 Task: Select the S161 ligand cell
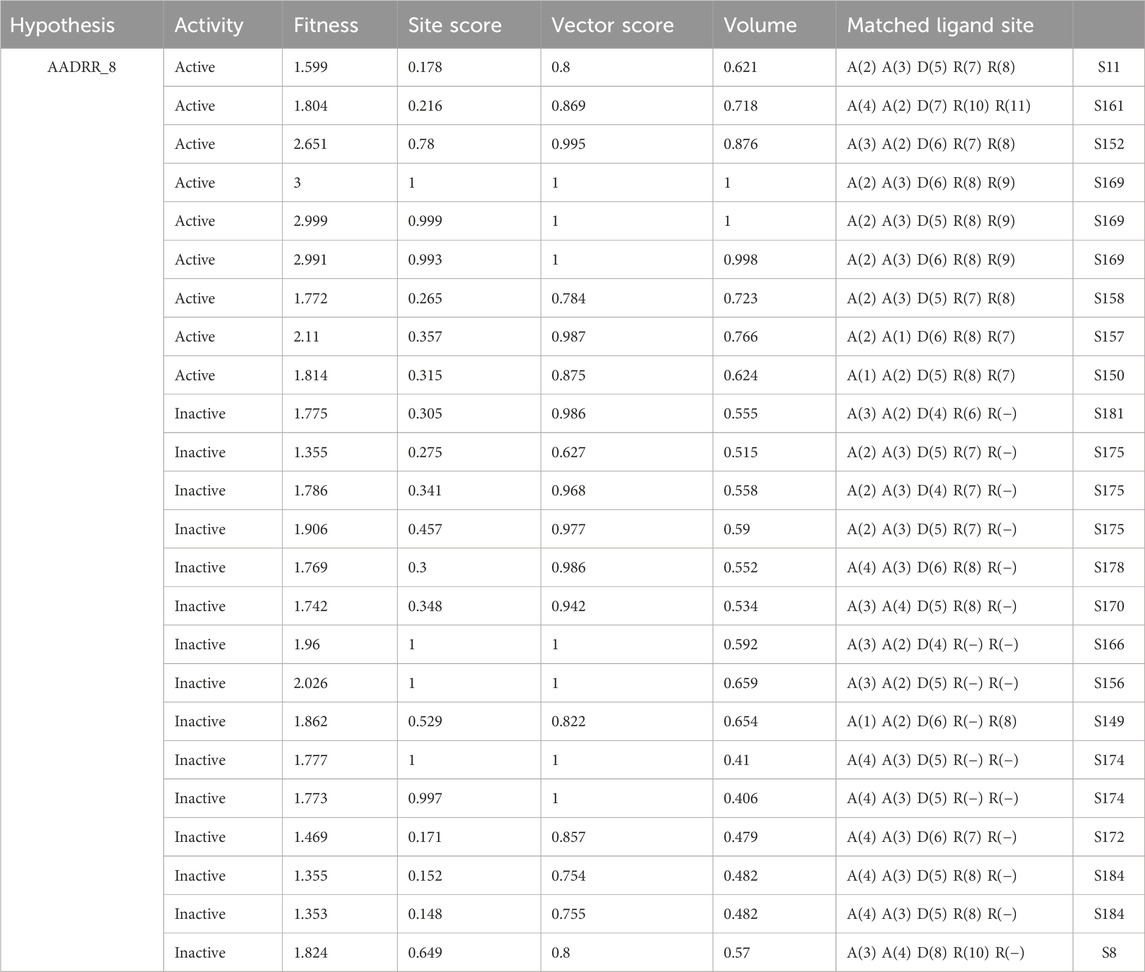pyautogui.click(x=1109, y=106)
